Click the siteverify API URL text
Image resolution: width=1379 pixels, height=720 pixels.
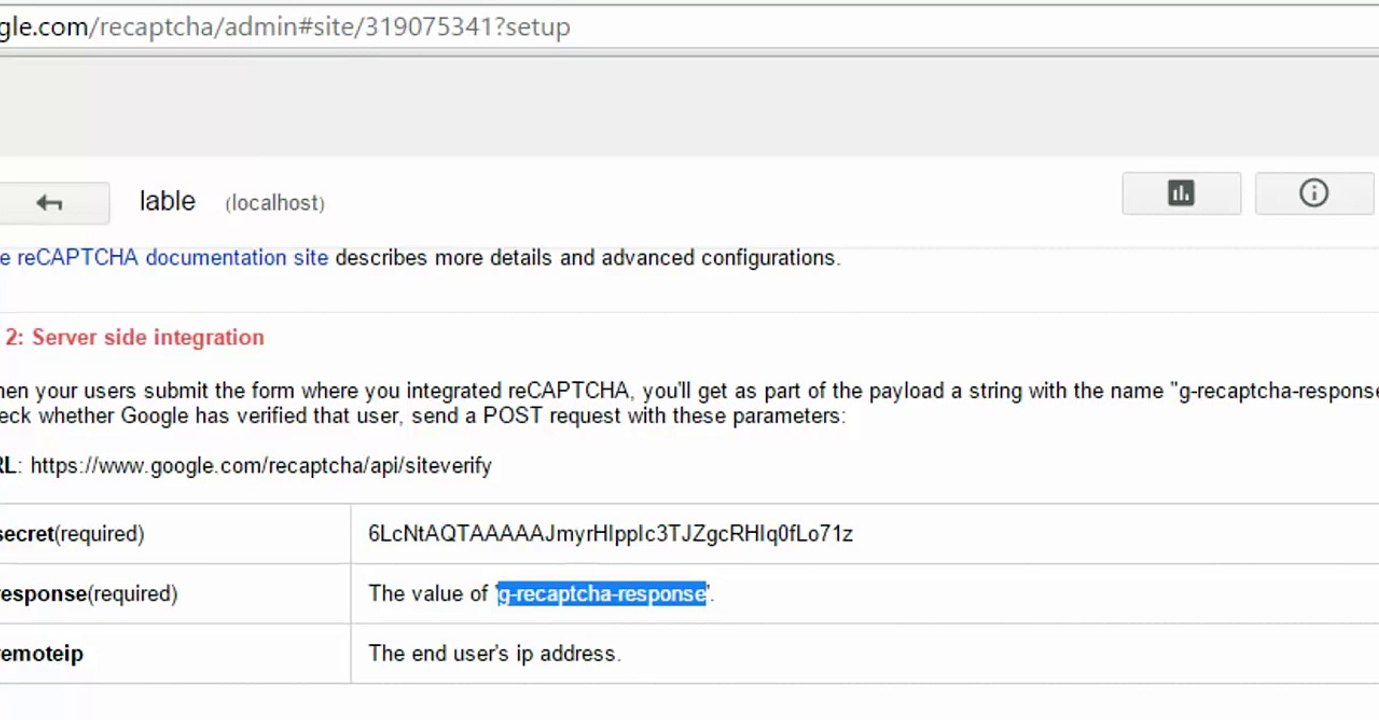(x=261, y=466)
